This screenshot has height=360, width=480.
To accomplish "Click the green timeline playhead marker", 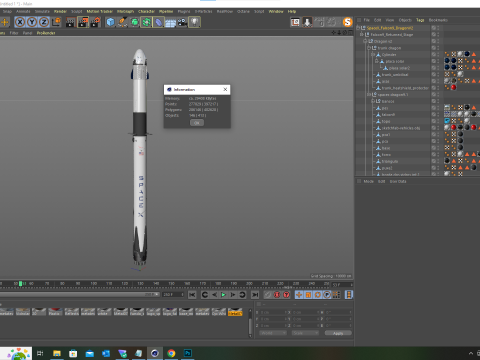I will pyautogui.click(x=20, y=284).
